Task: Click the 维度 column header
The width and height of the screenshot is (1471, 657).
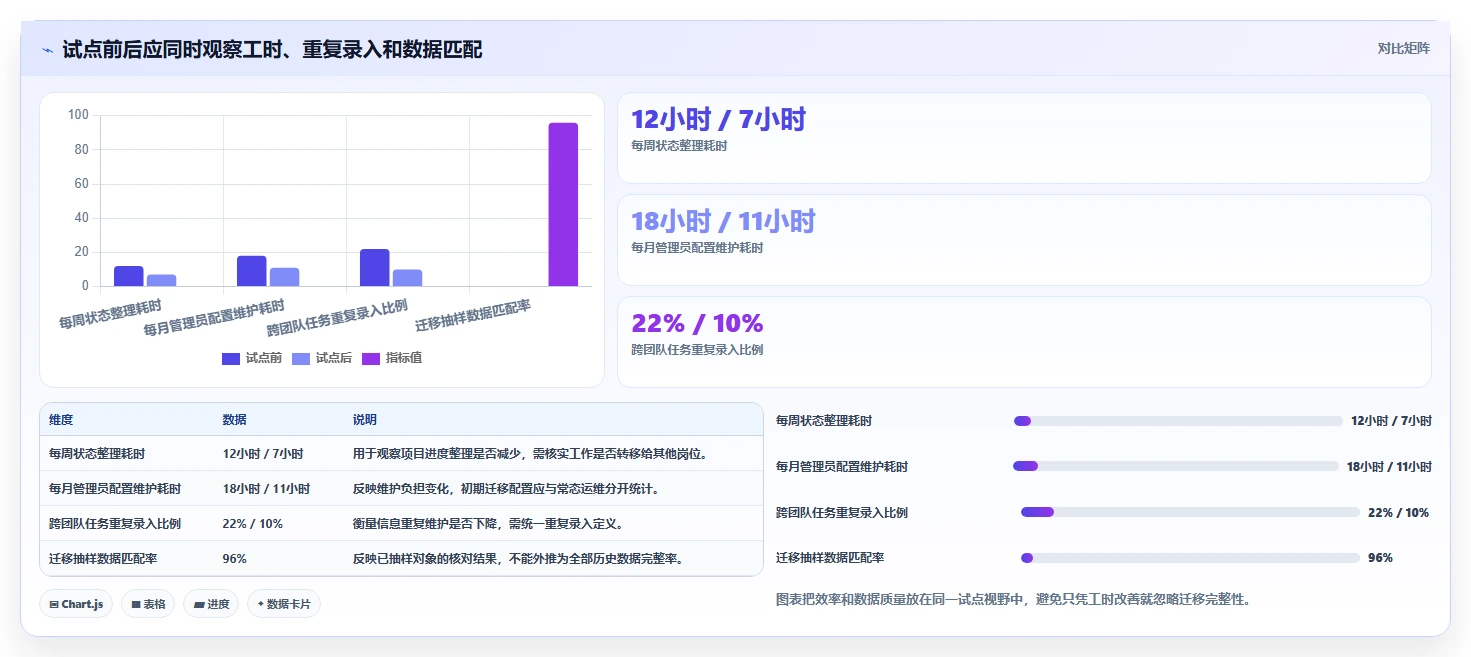Action: 61,420
